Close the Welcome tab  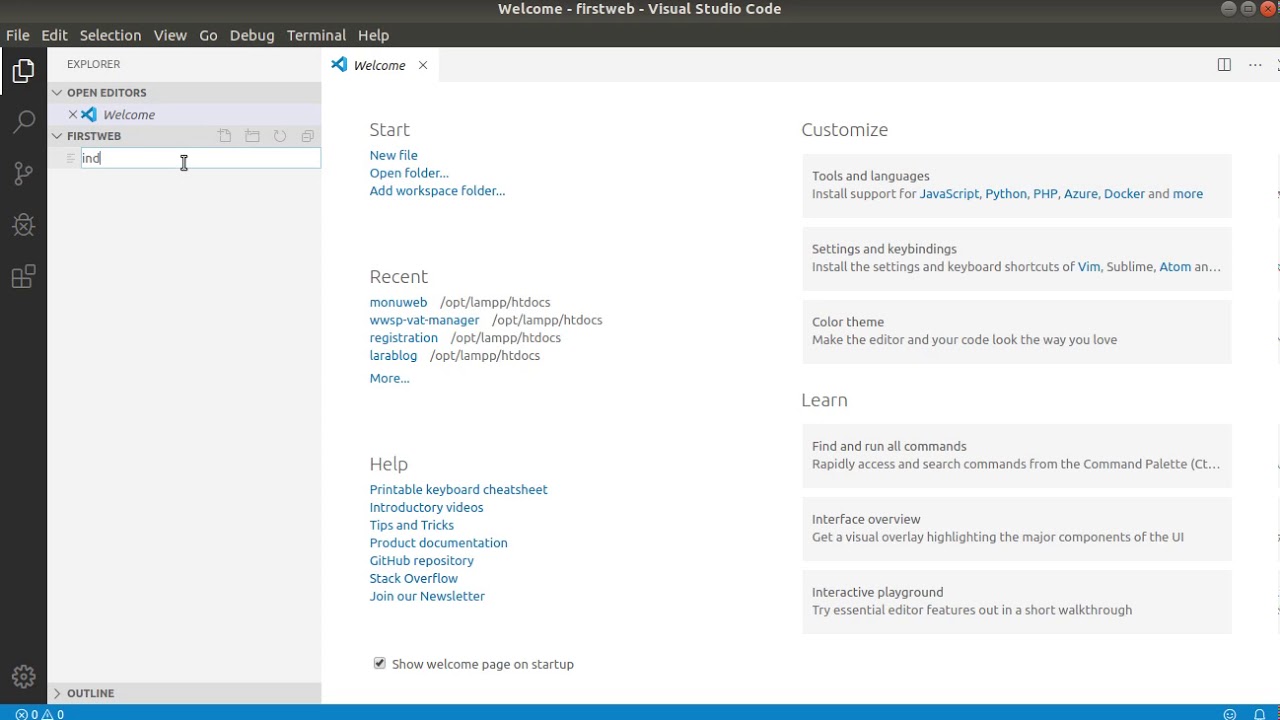pos(423,65)
